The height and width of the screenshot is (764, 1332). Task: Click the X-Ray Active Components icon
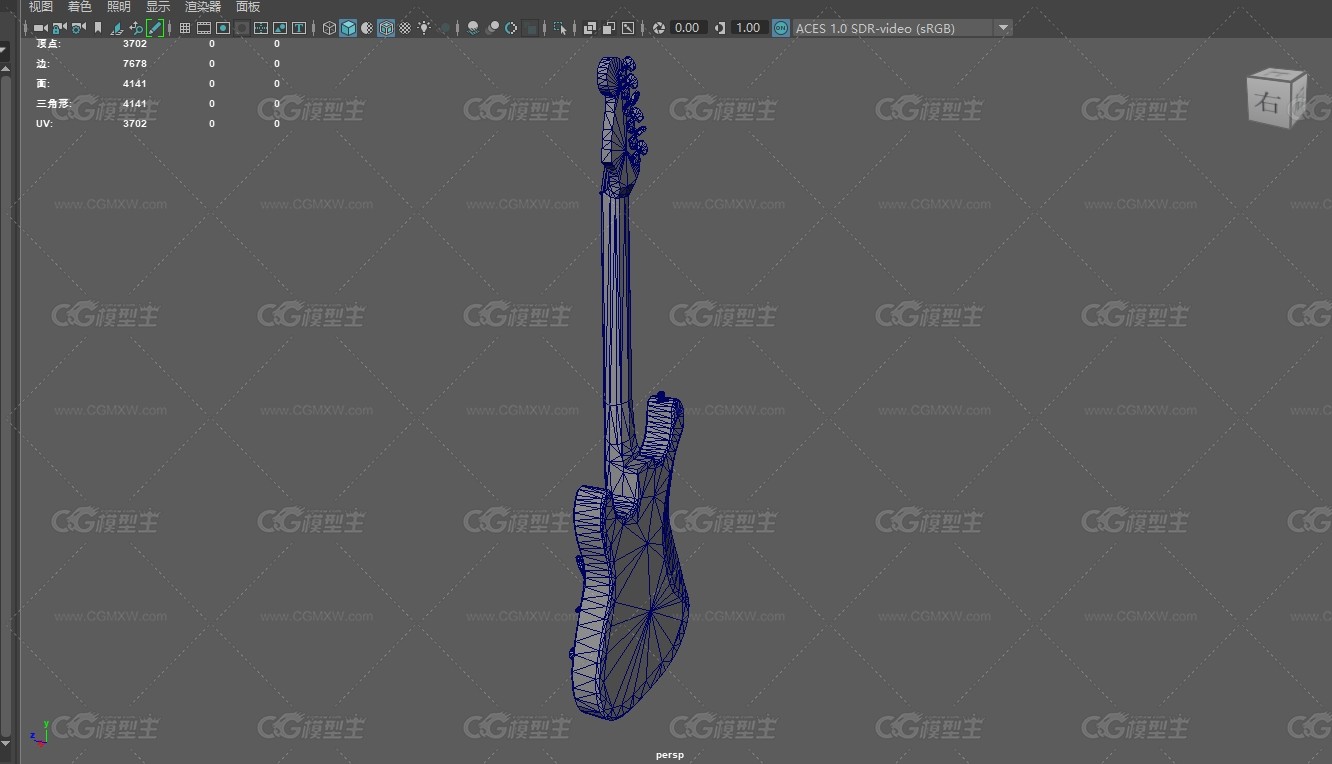tap(609, 28)
